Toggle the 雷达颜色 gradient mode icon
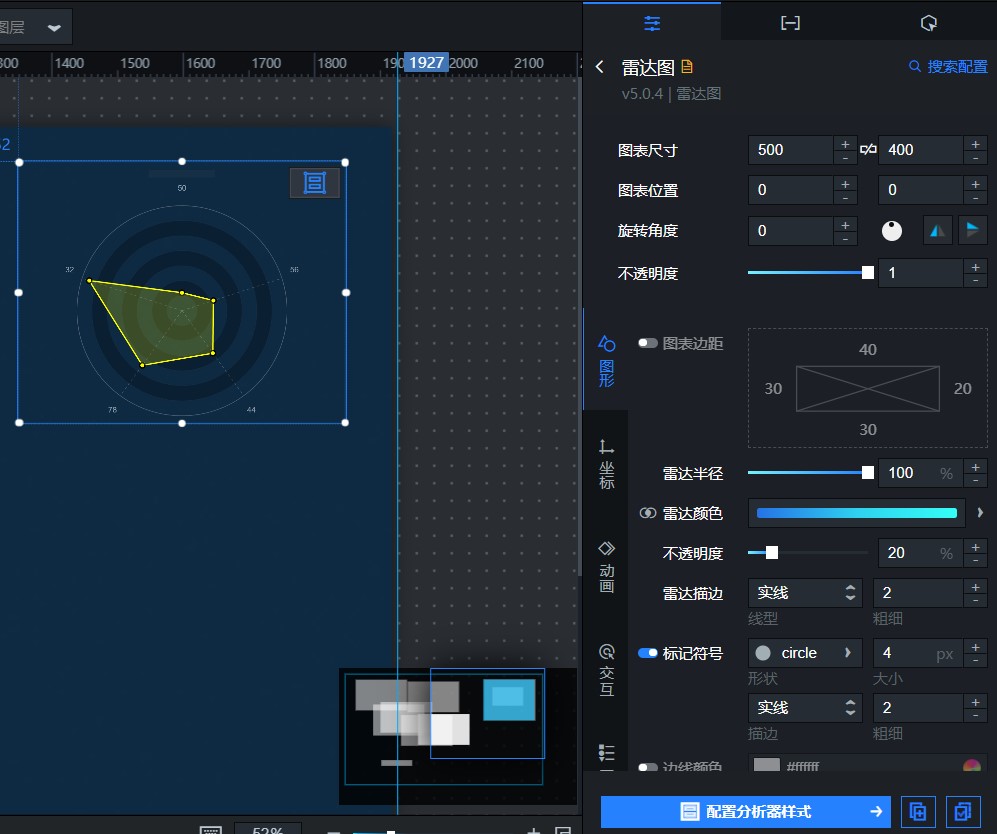 [x=647, y=513]
